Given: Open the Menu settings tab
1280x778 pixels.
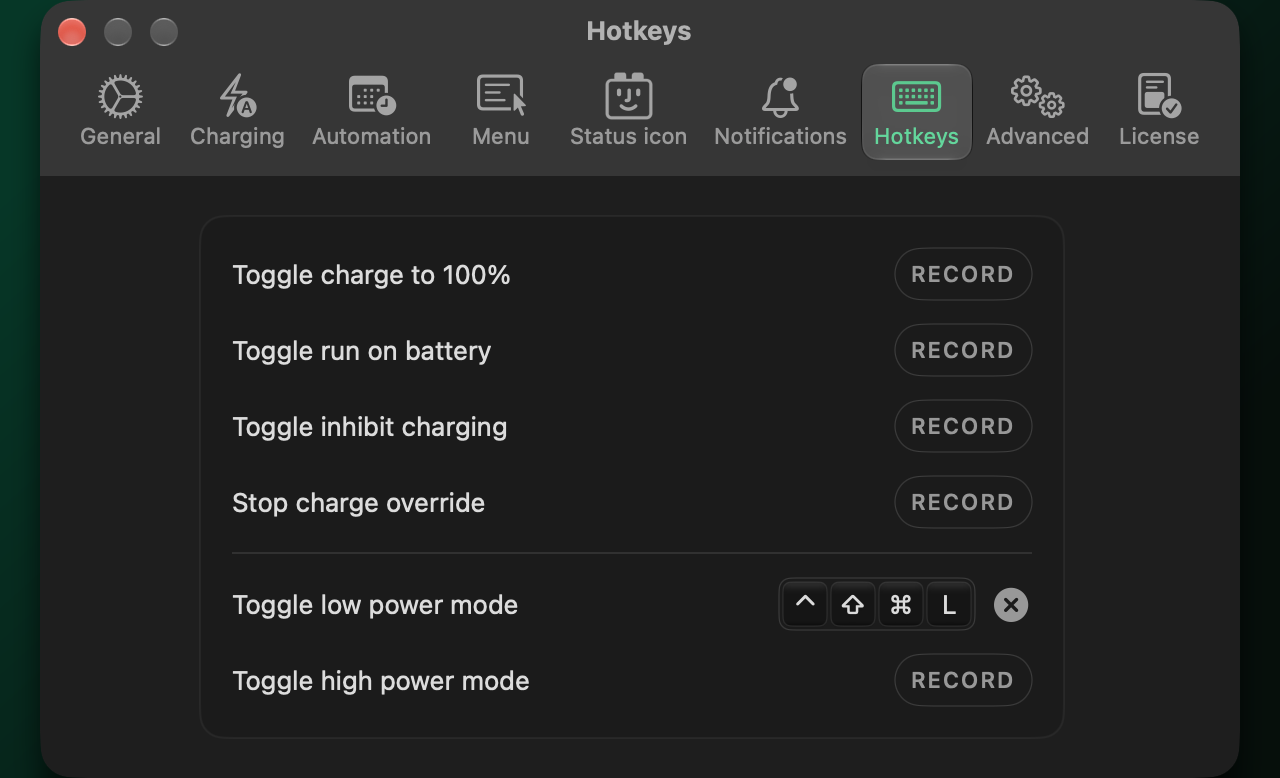Looking at the screenshot, I should [500, 112].
